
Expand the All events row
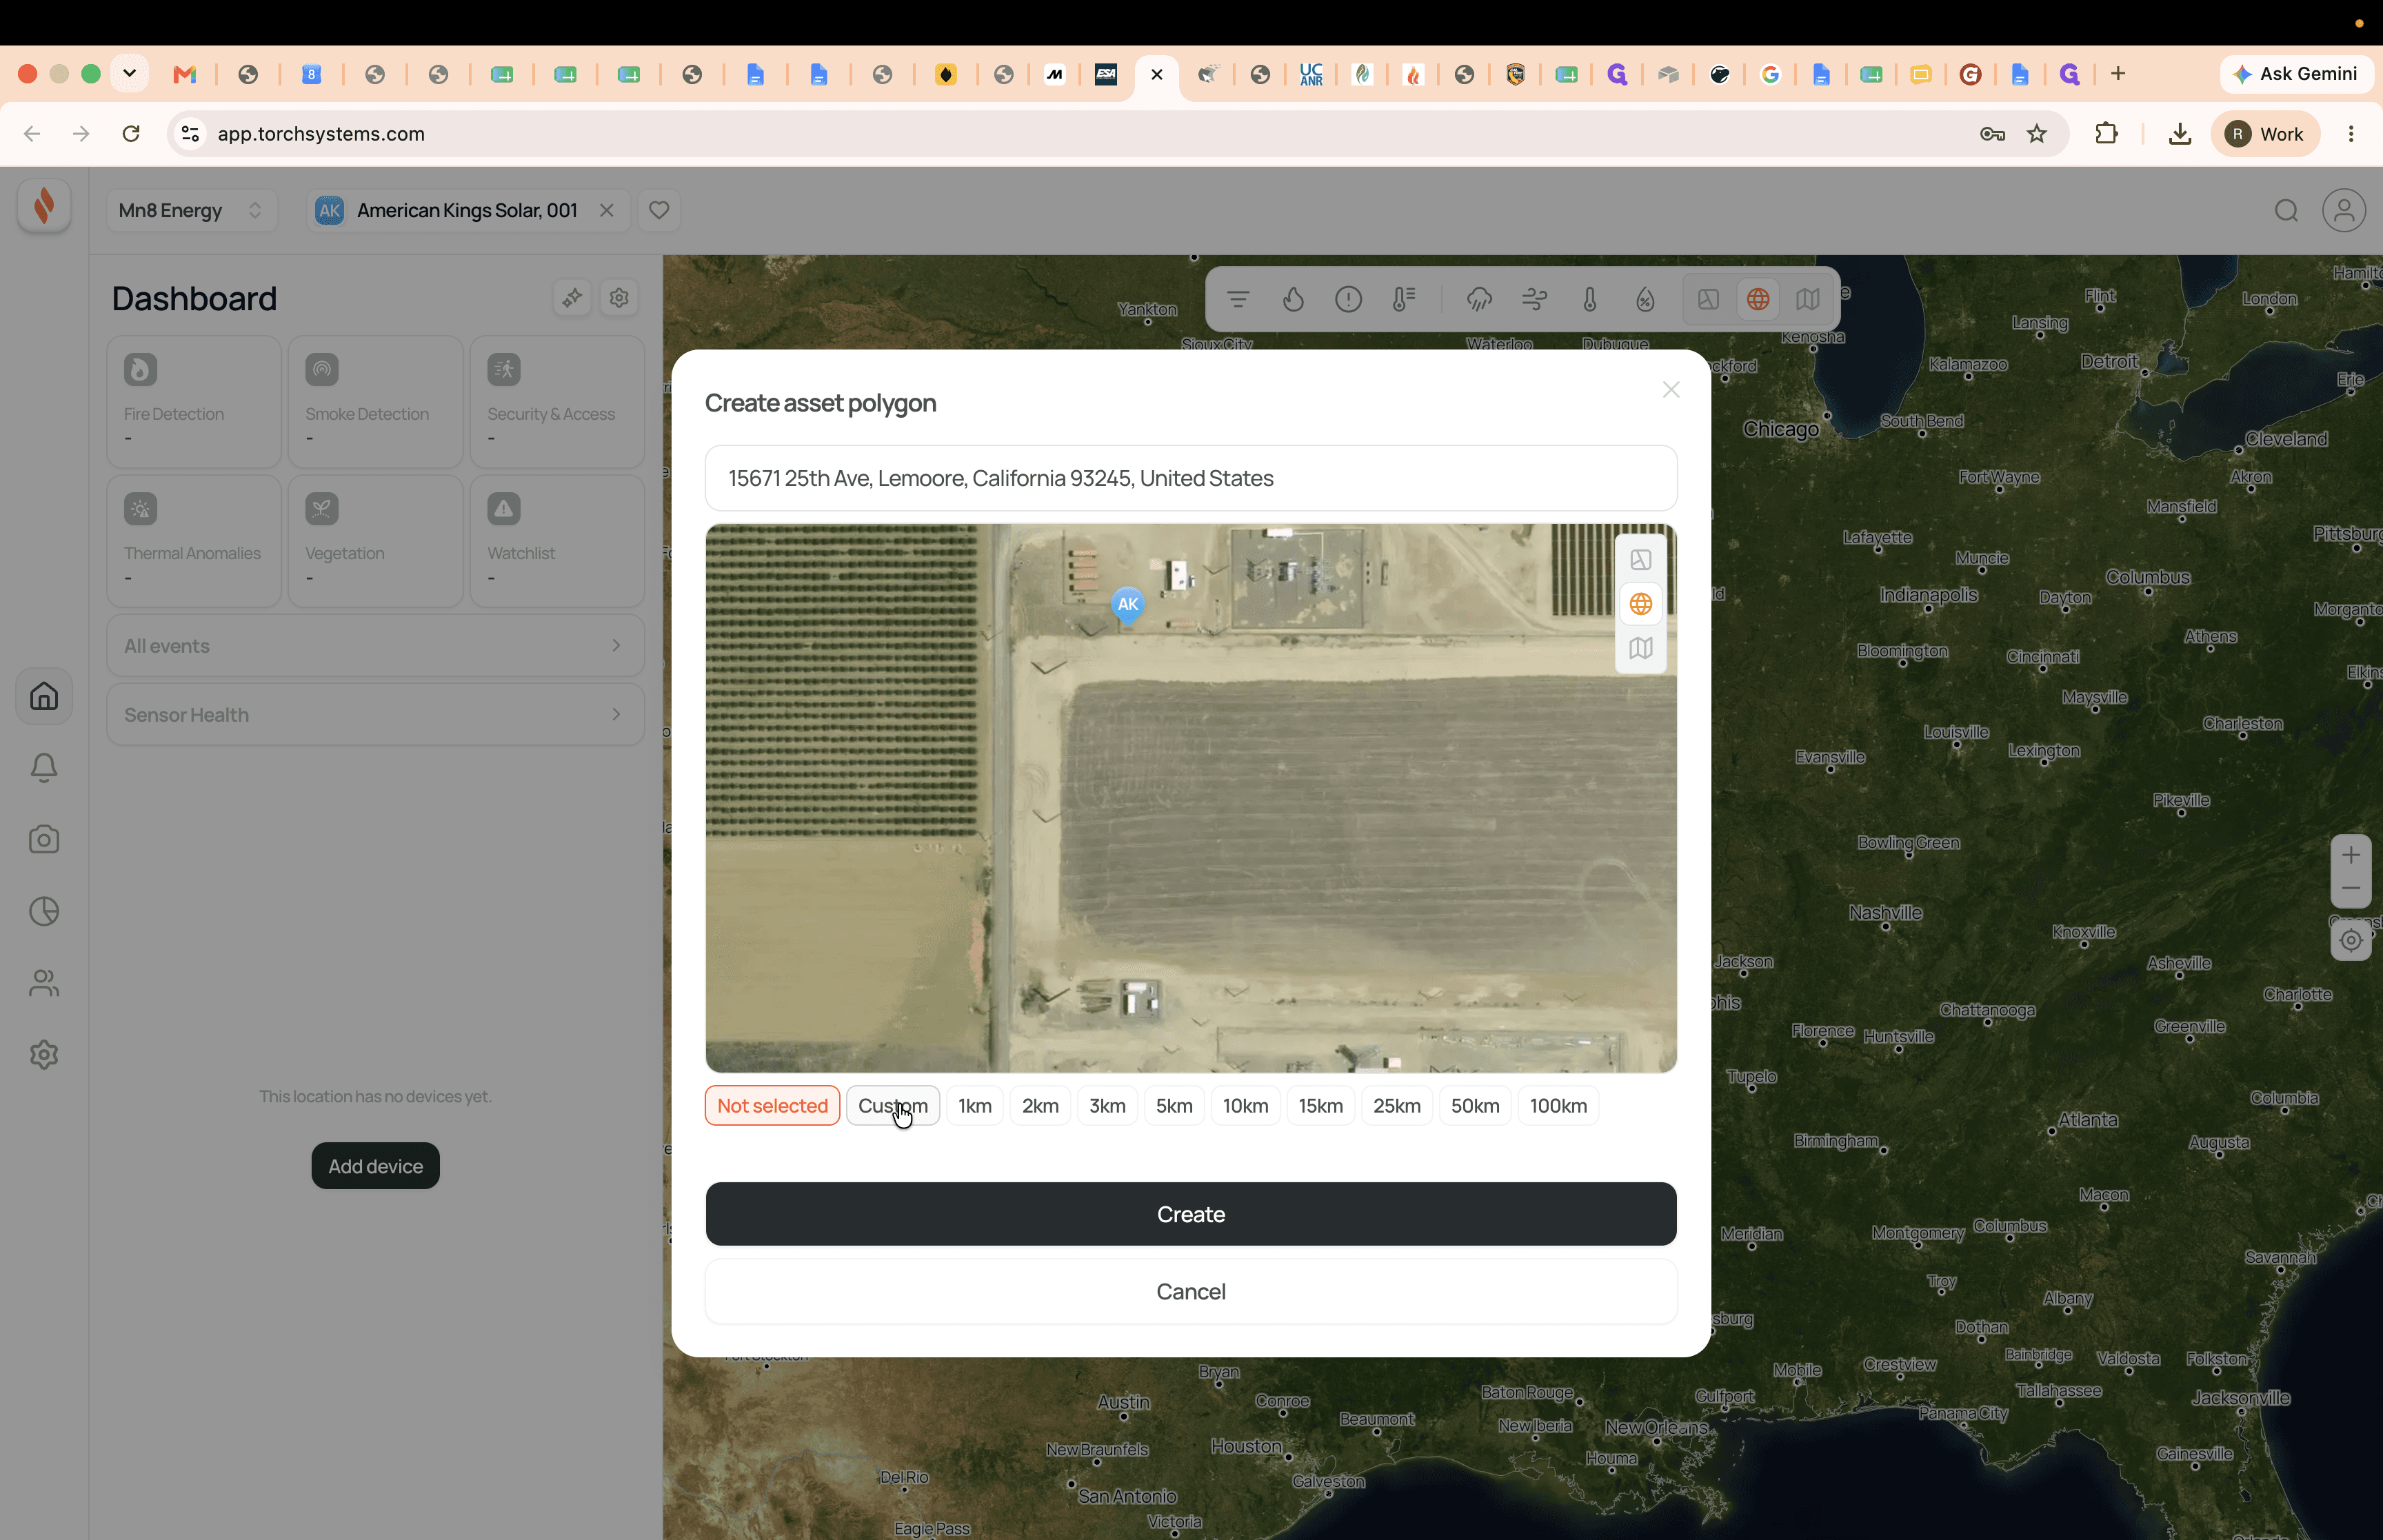(375, 646)
